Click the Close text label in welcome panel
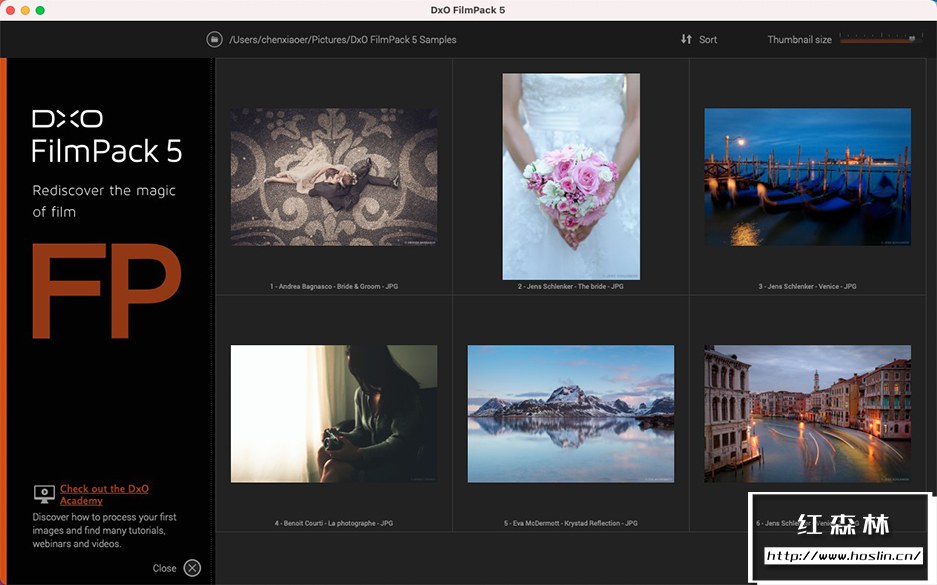The width and height of the screenshot is (937, 585). pos(164,568)
